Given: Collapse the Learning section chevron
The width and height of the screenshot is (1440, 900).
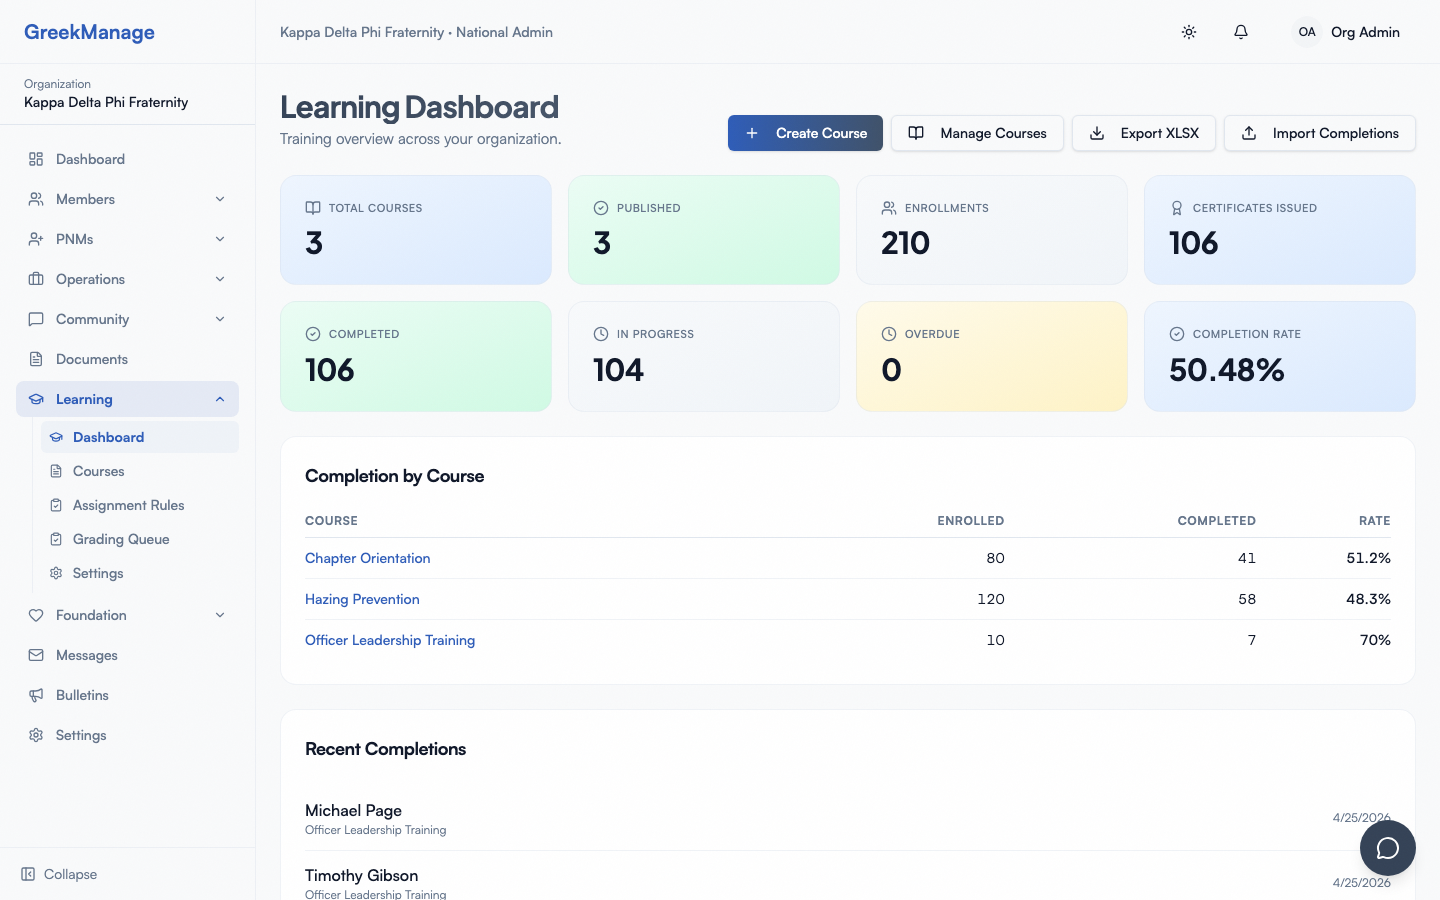Looking at the screenshot, I should click(x=219, y=399).
